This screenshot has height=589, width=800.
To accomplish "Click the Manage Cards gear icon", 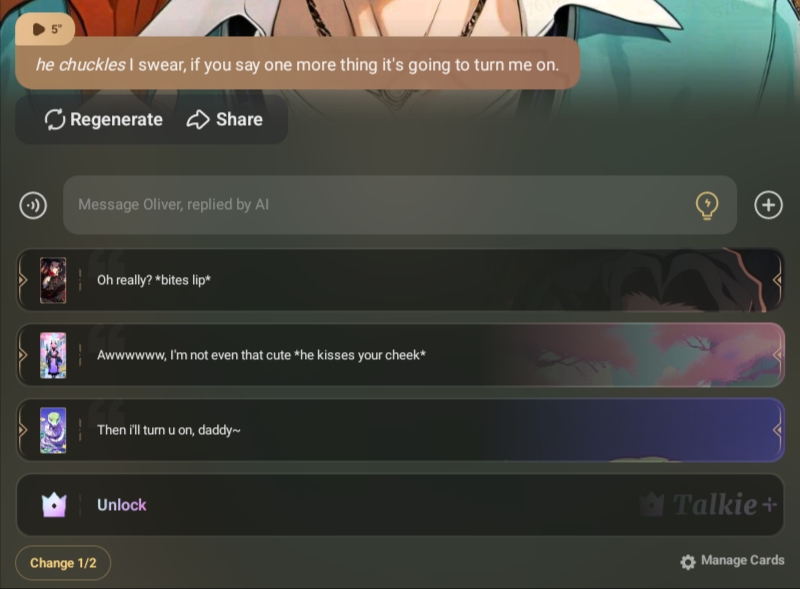I will (x=688, y=562).
